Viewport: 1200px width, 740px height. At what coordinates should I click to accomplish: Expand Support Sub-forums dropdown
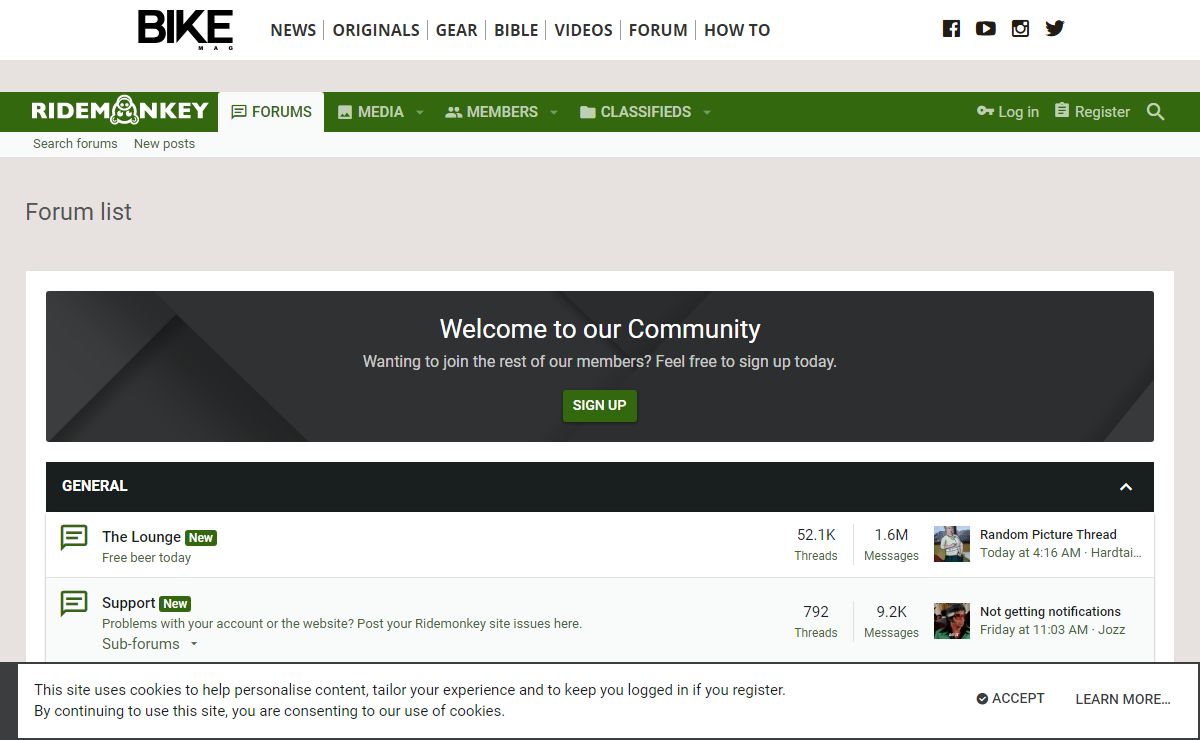point(150,644)
